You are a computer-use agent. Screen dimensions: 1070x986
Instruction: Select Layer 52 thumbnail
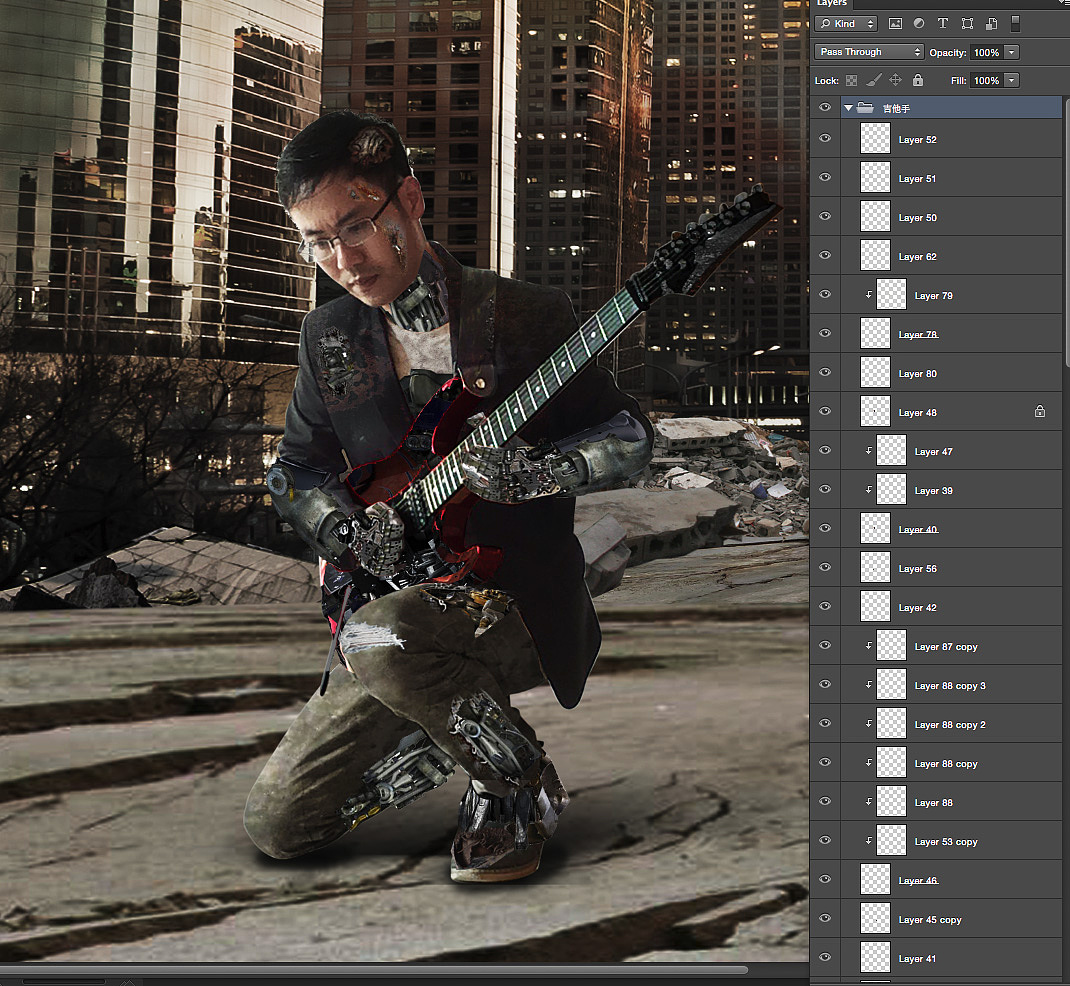[x=876, y=139]
